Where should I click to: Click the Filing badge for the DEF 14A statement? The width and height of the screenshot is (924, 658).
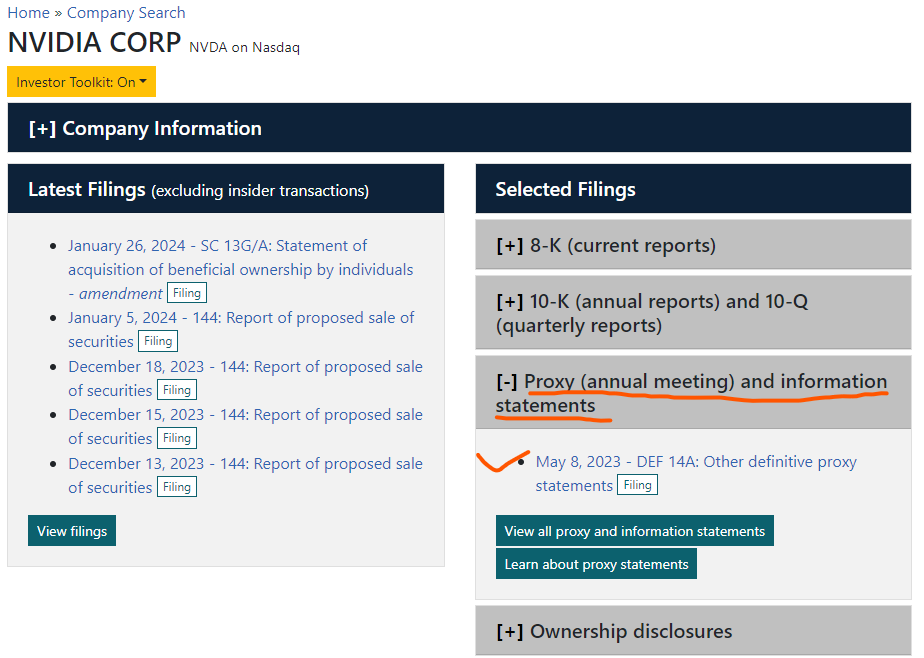point(638,485)
